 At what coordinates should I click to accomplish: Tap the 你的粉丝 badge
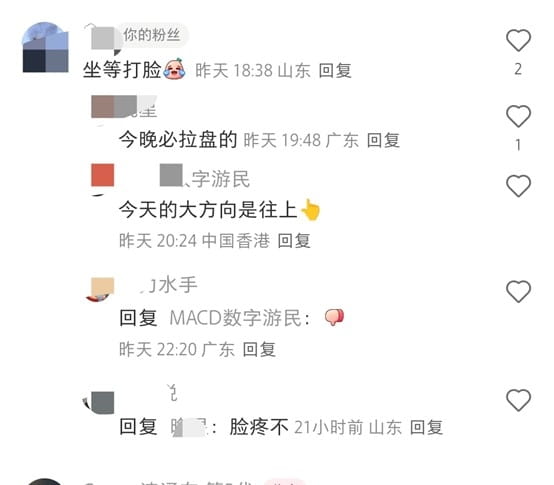152,35
